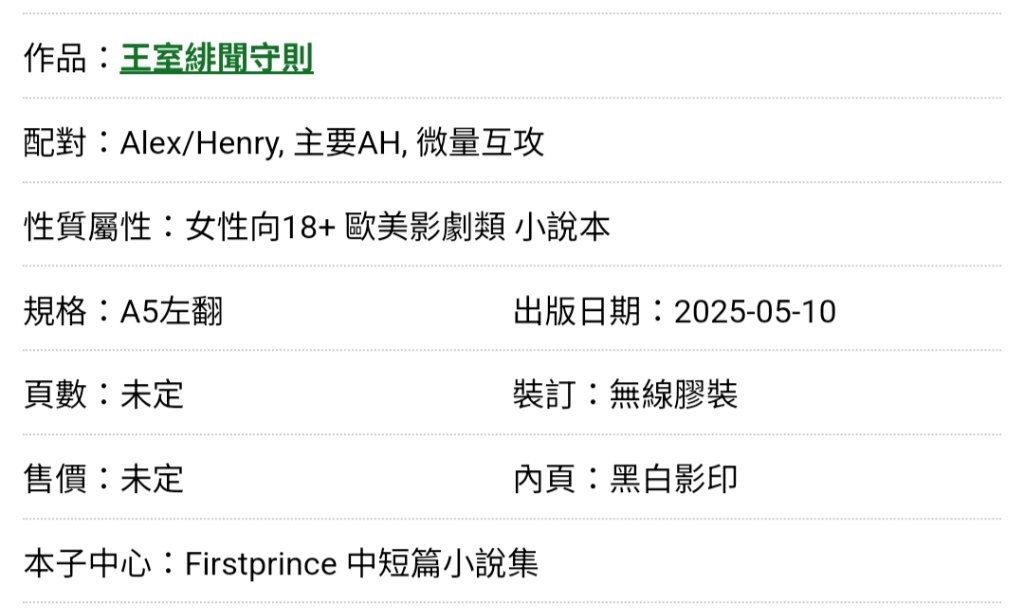Screen dimensions: 1024x615
Task: Click the 規格 label
Action: (x=56, y=311)
